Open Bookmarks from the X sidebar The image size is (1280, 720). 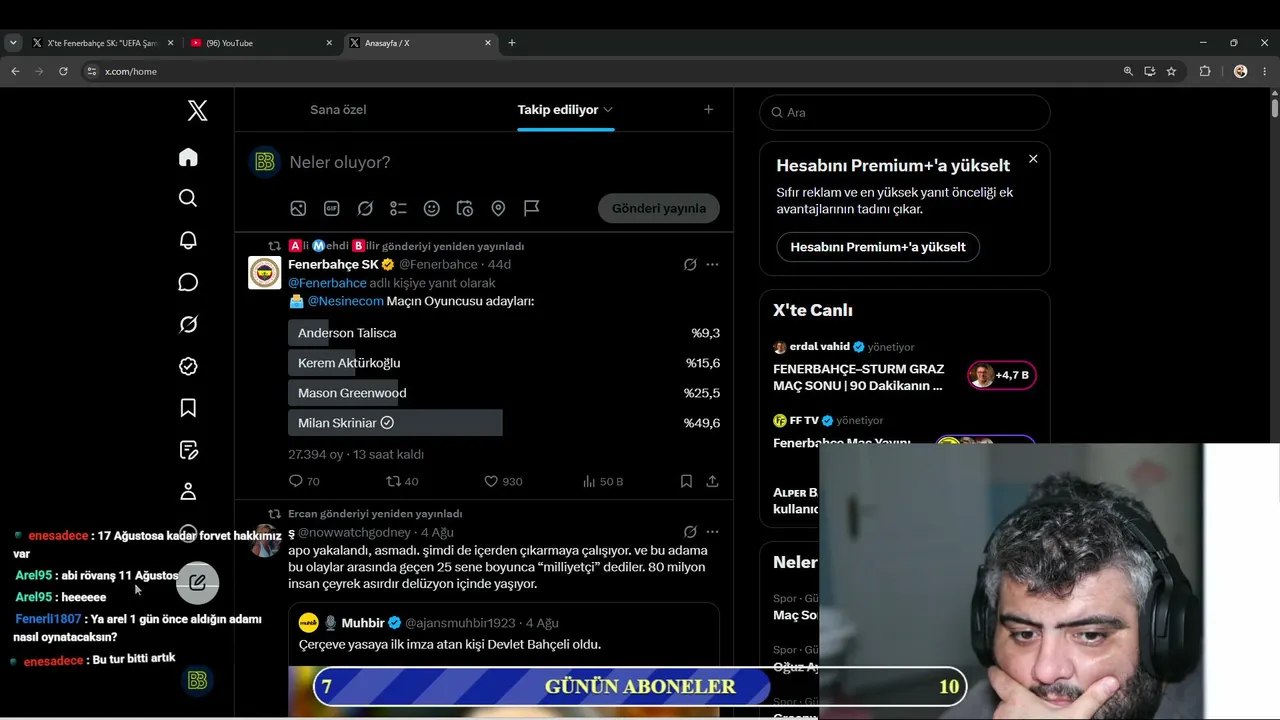[x=188, y=408]
